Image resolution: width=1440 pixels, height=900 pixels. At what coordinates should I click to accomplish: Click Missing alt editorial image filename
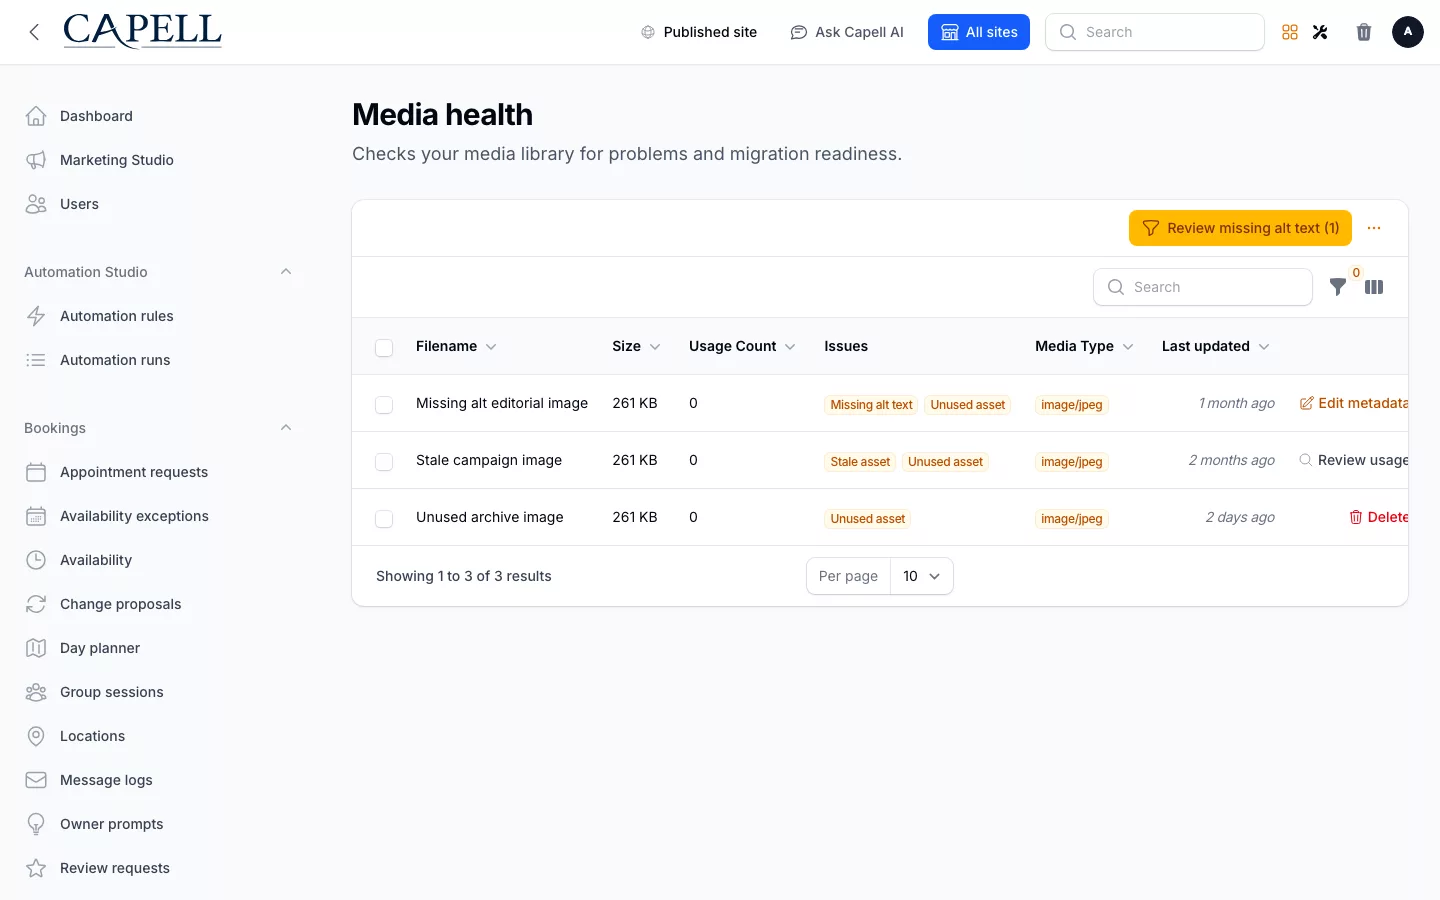[502, 403]
